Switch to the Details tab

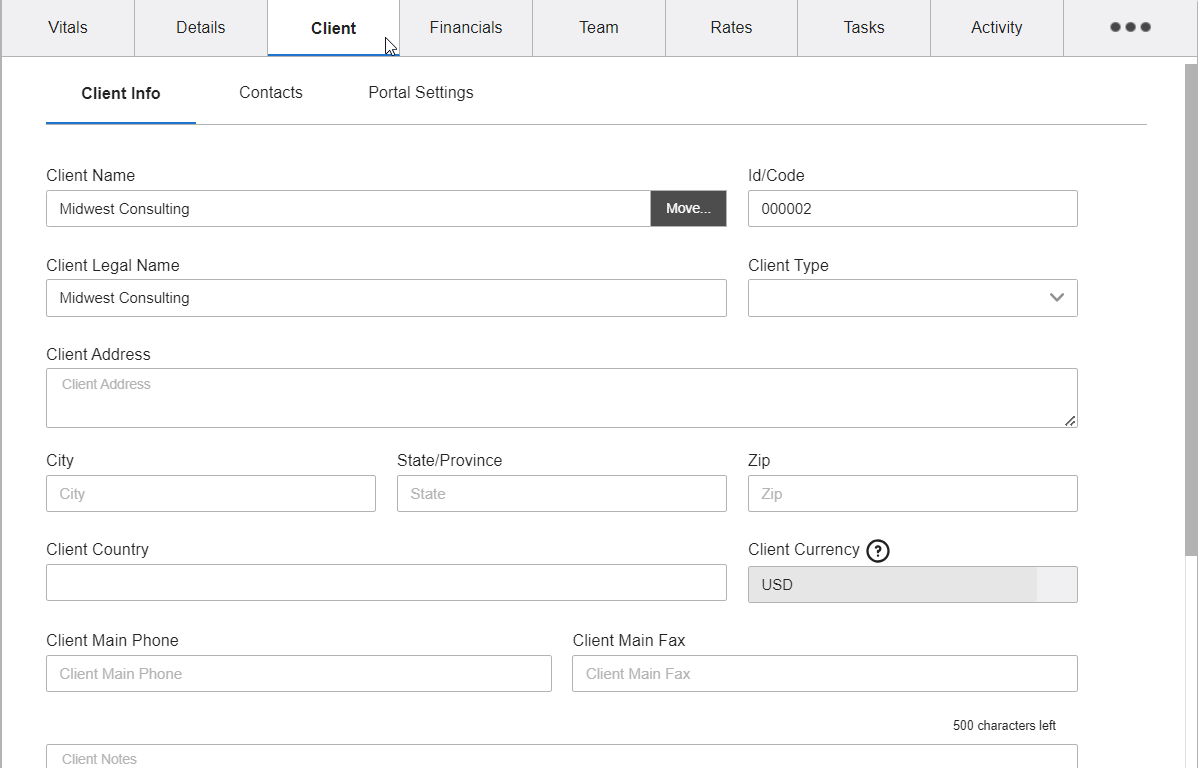pos(200,28)
